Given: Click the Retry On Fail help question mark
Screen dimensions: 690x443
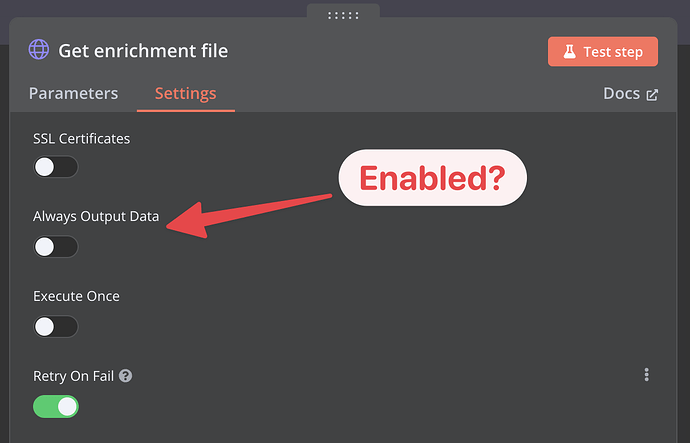Looking at the screenshot, I should [125, 376].
